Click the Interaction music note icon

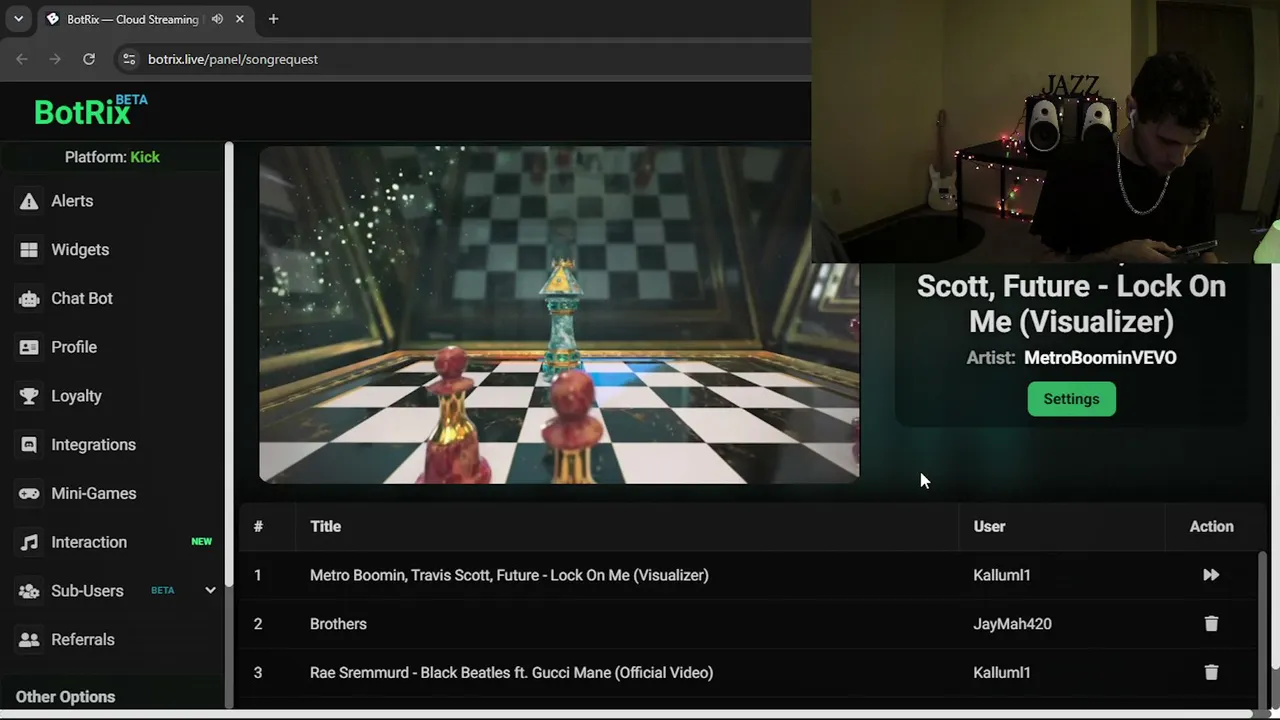tap(29, 542)
